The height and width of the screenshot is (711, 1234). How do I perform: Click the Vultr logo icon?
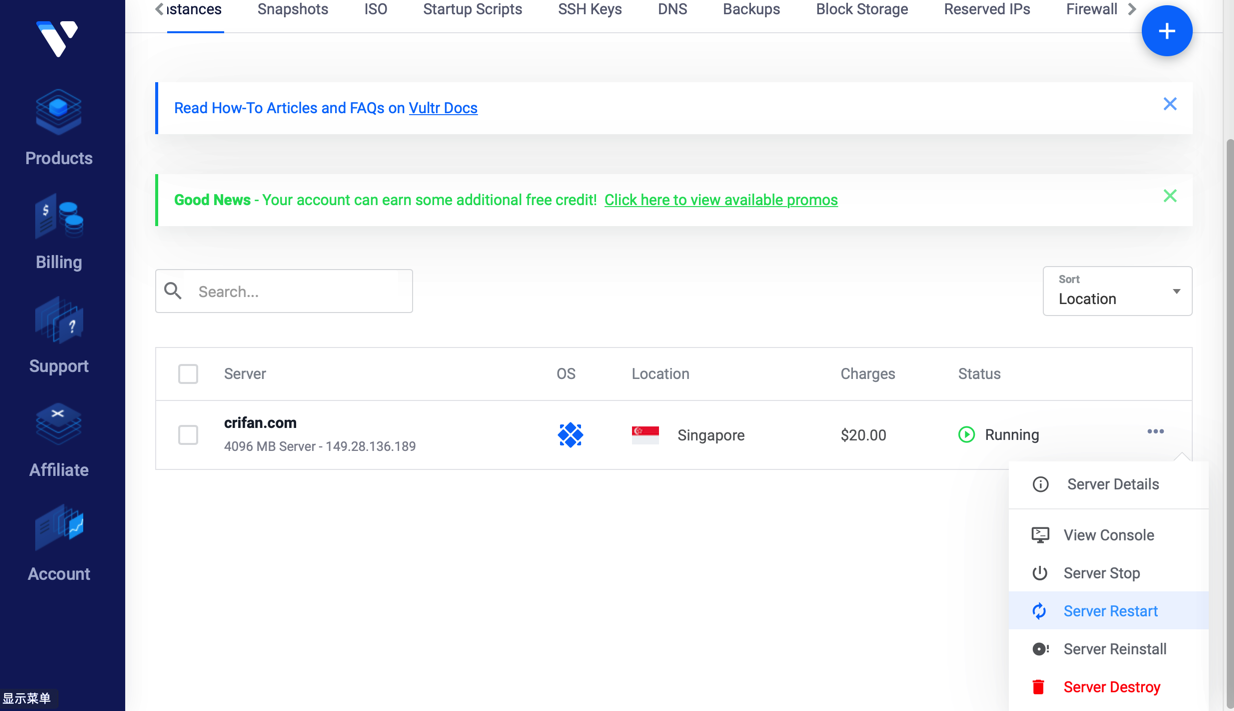click(57, 38)
